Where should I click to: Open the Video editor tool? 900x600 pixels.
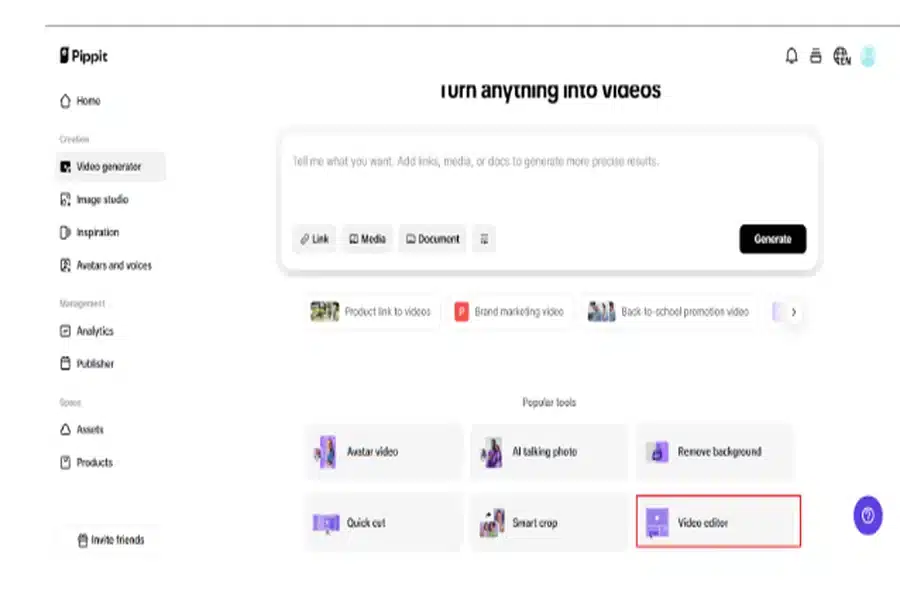(x=718, y=521)
